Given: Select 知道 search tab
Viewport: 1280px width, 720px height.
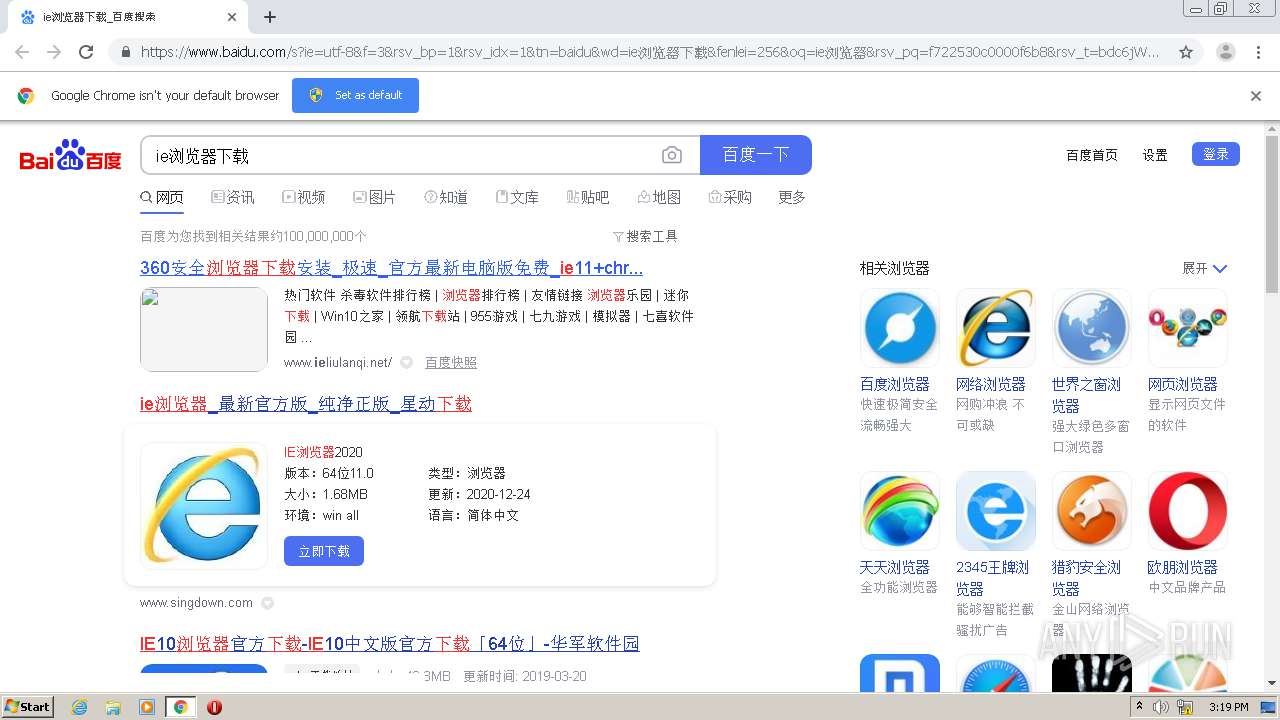Looking at the screenshot, I should pyautogui.click(x=446, y=198).
